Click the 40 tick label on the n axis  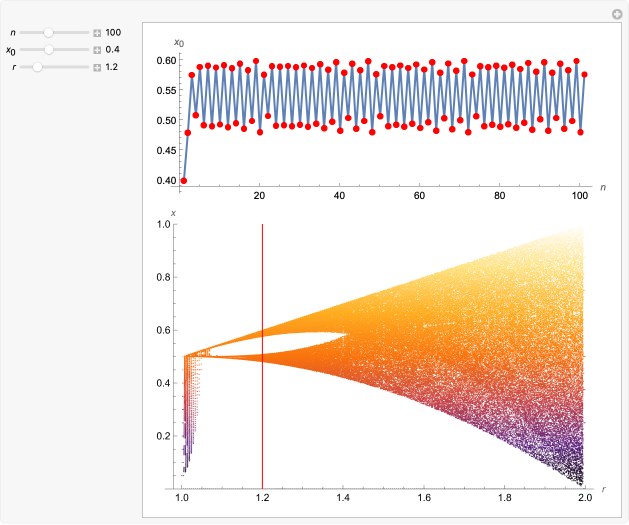[339, 196]
